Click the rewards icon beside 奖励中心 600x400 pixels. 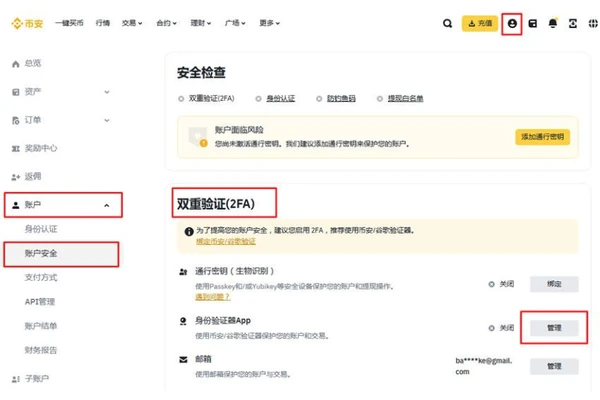pos(16,149)
